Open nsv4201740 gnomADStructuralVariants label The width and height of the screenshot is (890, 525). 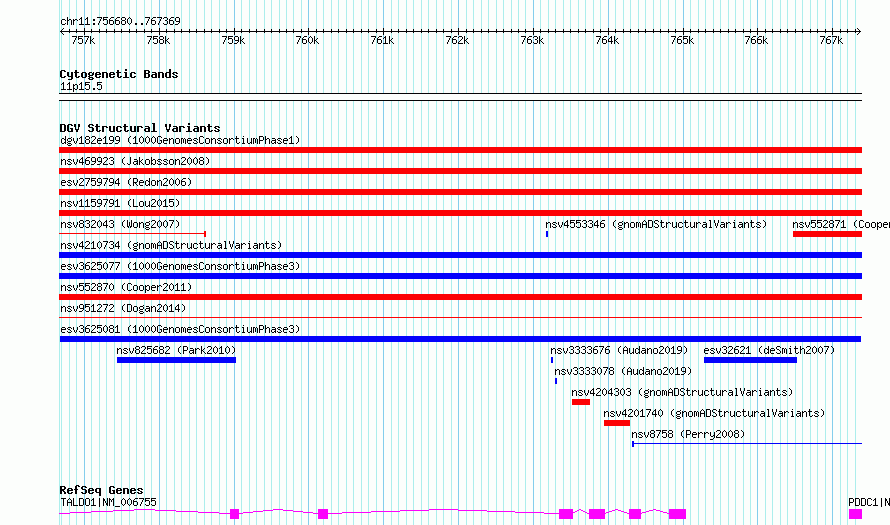[x=714, y=413]
